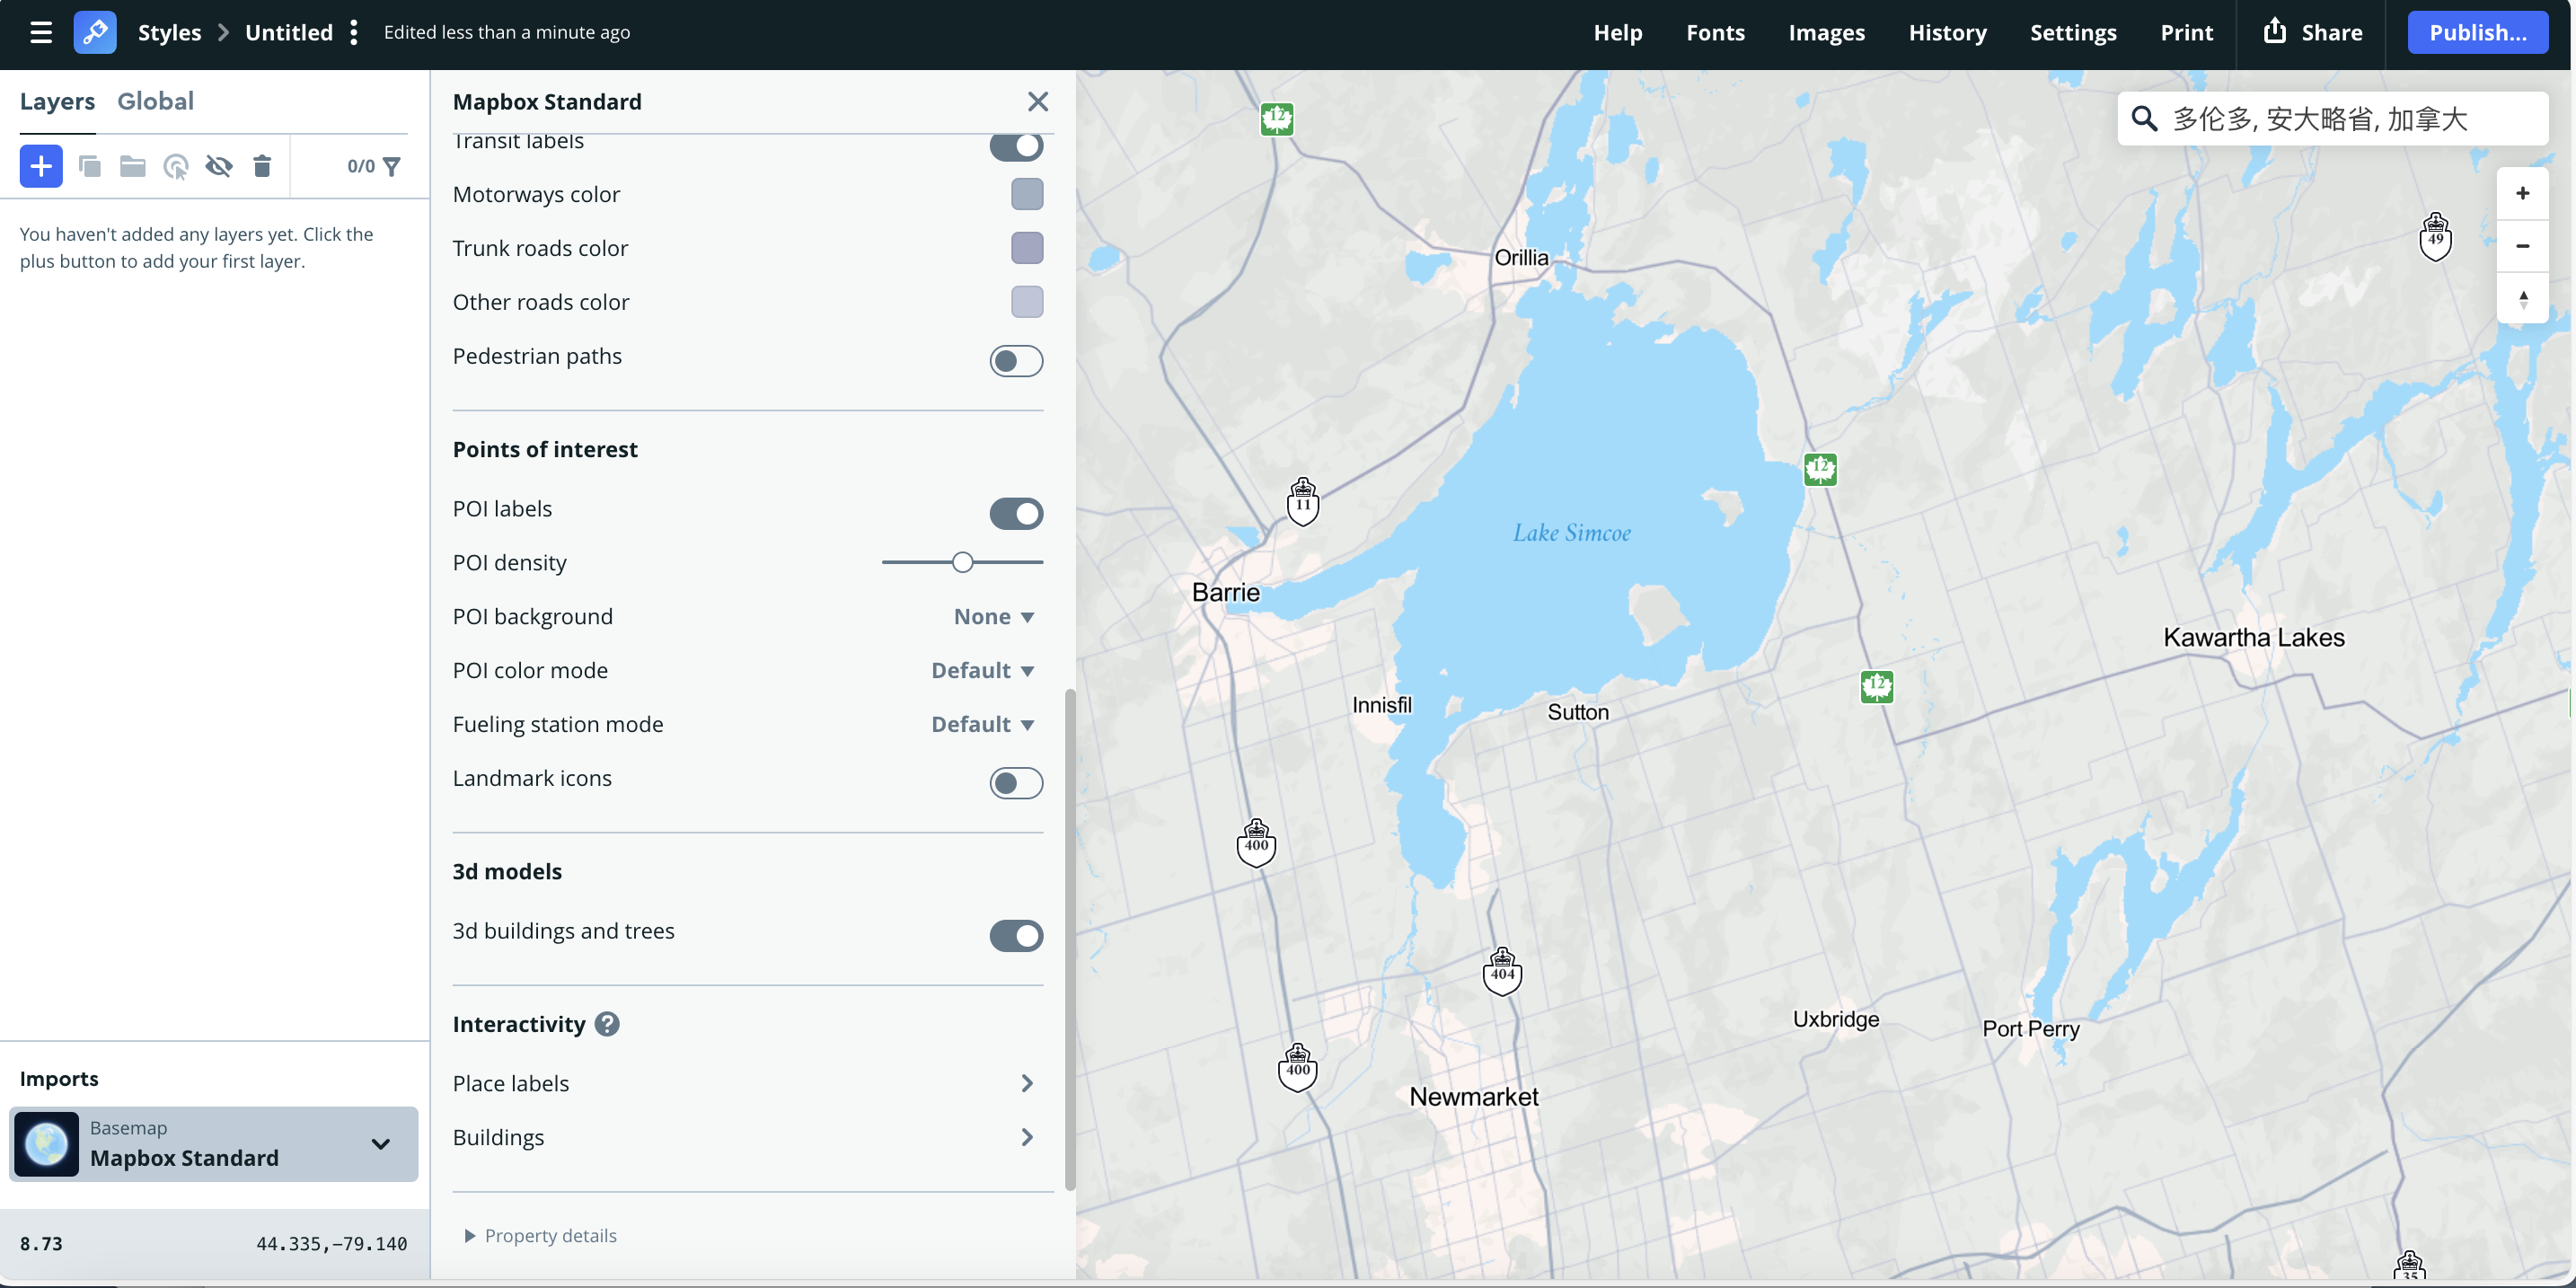Add a new layer with the plus button

(40, 166)
